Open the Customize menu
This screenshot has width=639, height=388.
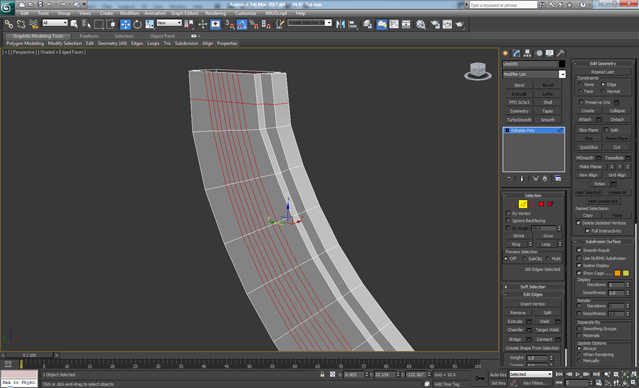tap(245, 13)
